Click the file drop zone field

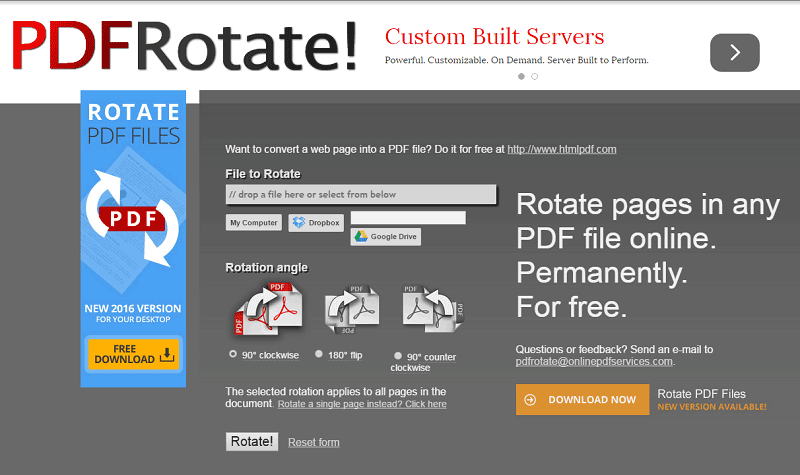pyautogui.click(x=361, y=194)
